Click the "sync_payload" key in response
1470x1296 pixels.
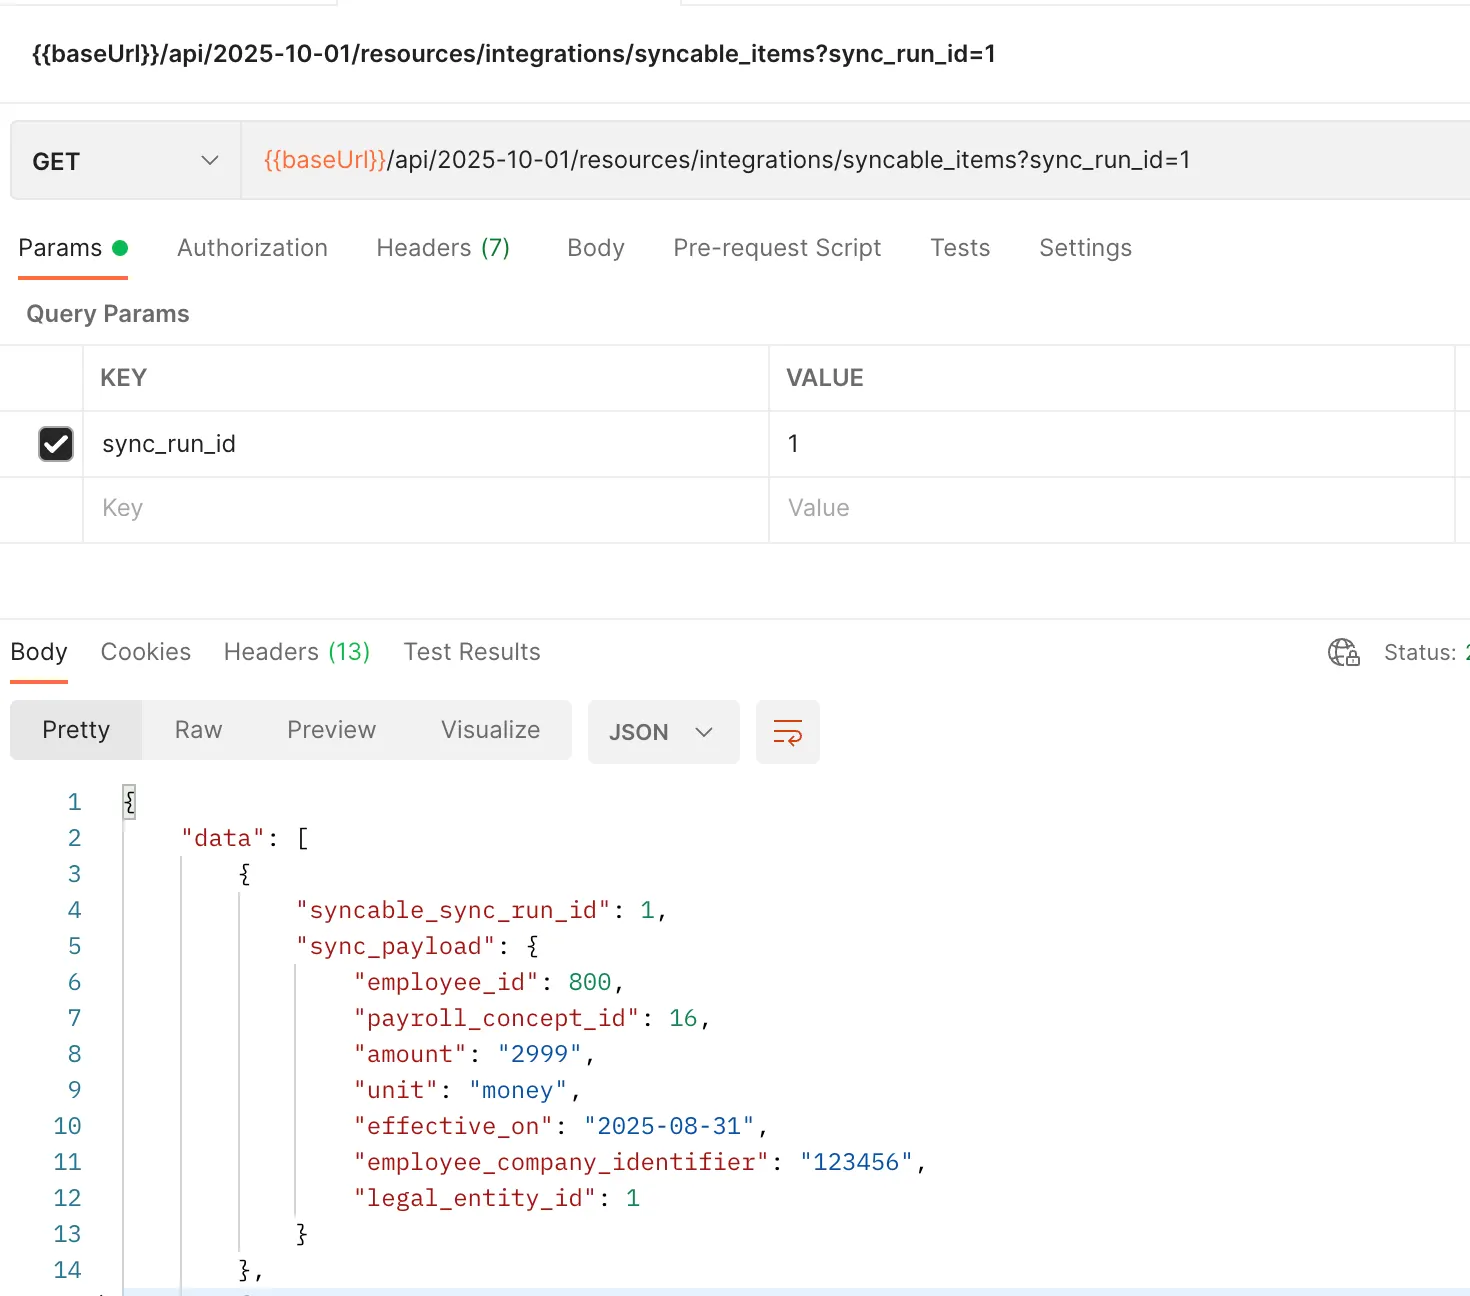click(x=396, y=946)
